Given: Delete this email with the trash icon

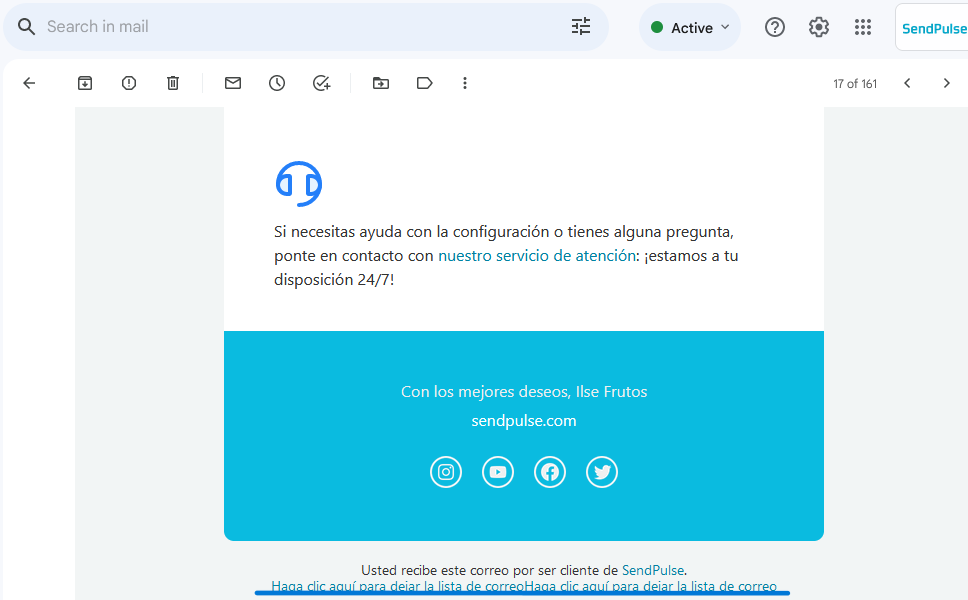Looking at the screenshot, I should (x=173, y=83).
